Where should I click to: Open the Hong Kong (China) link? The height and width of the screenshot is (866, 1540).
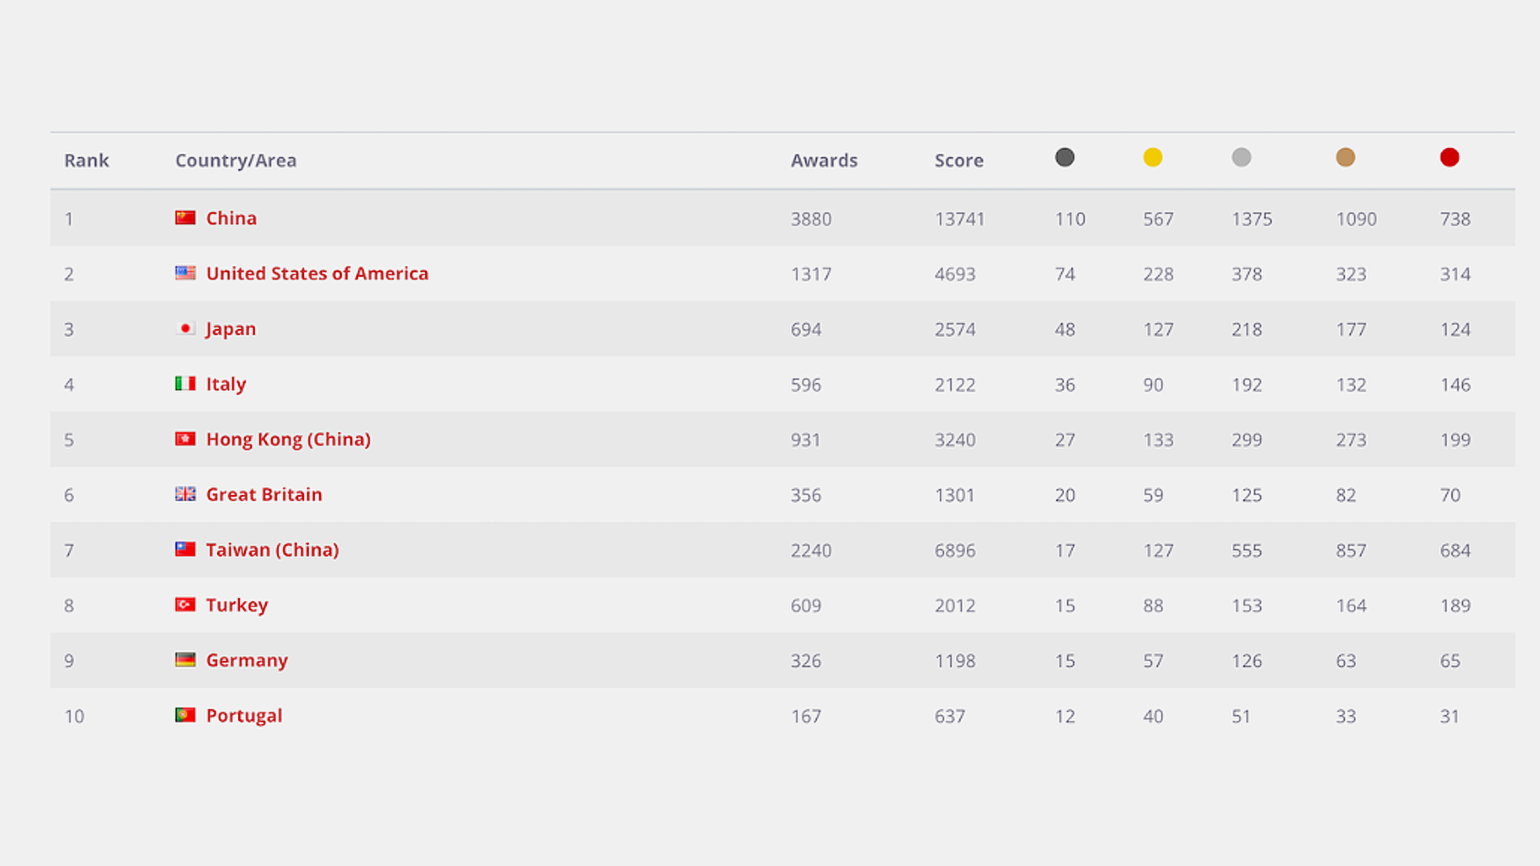[x=288, y=439]
